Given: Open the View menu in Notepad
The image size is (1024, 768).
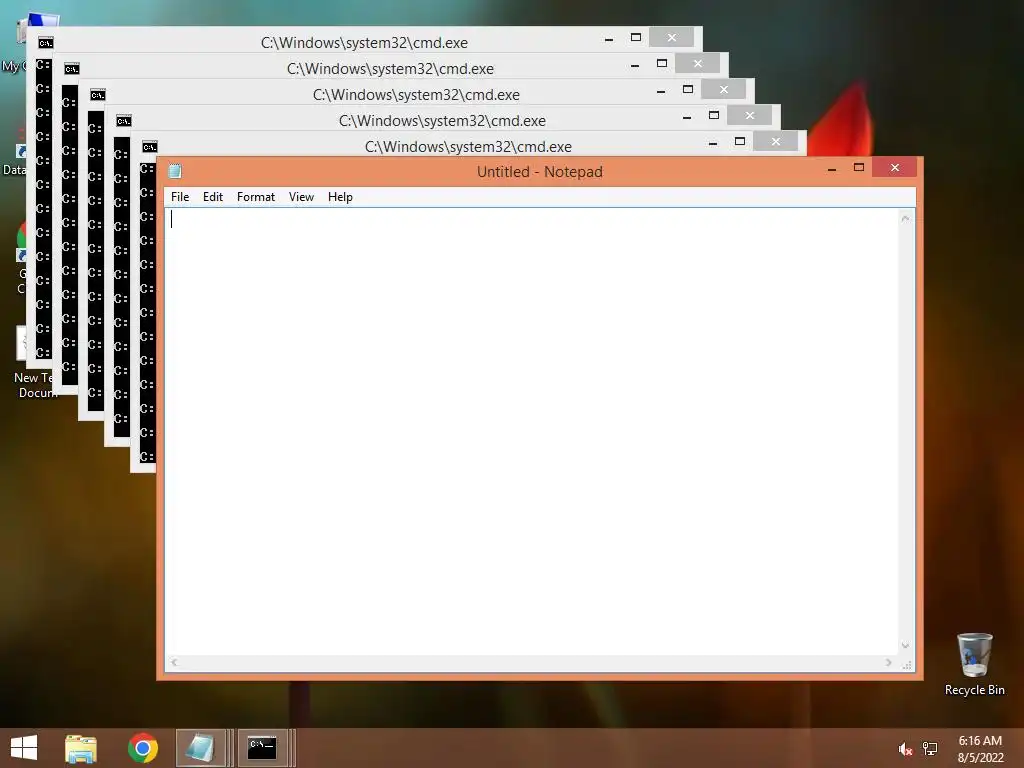Looking at the screenshot, I should pyautogui.click(x=301, y=197).
